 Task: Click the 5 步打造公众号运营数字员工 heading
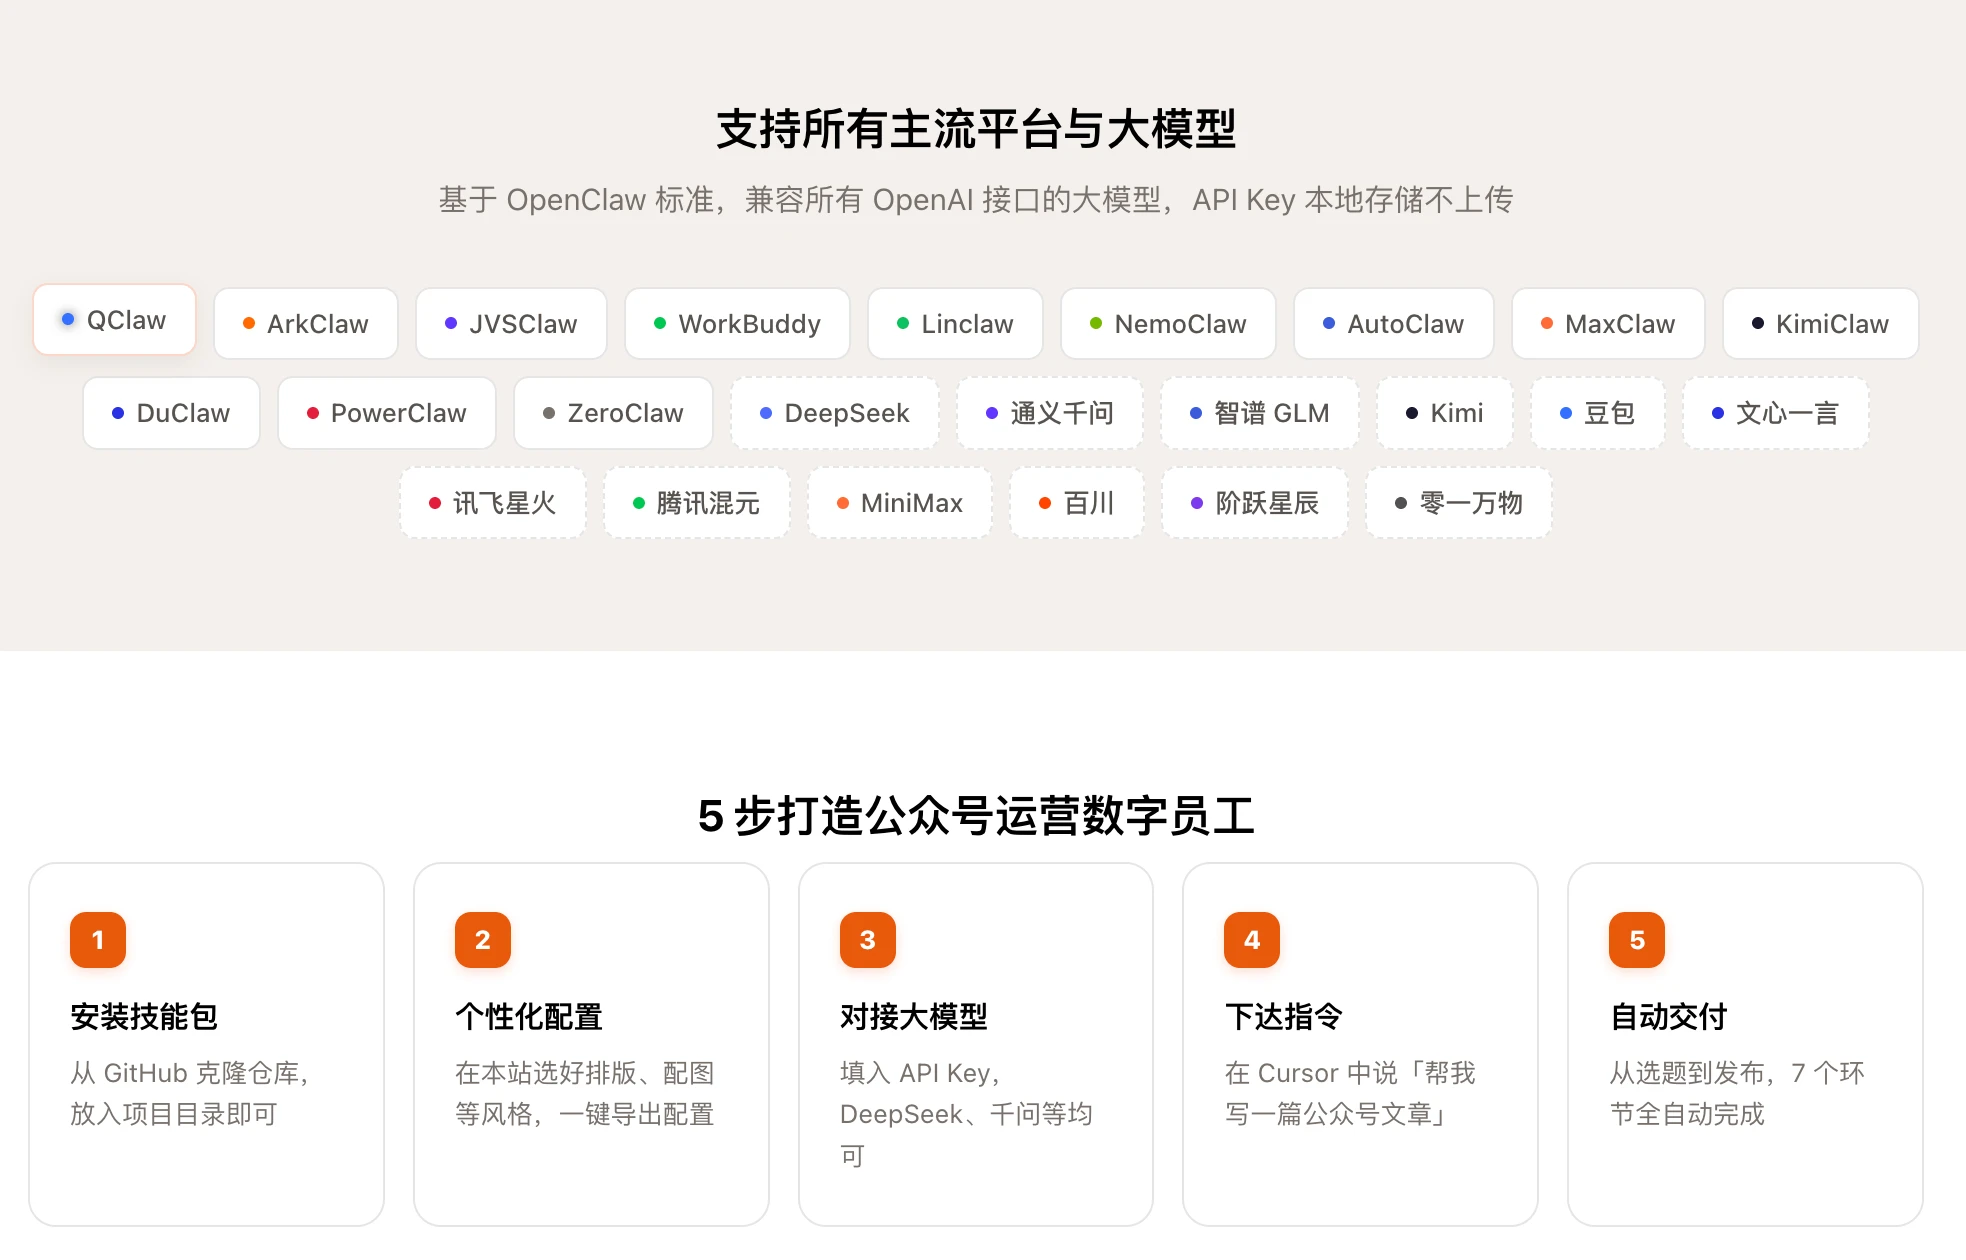977,816
